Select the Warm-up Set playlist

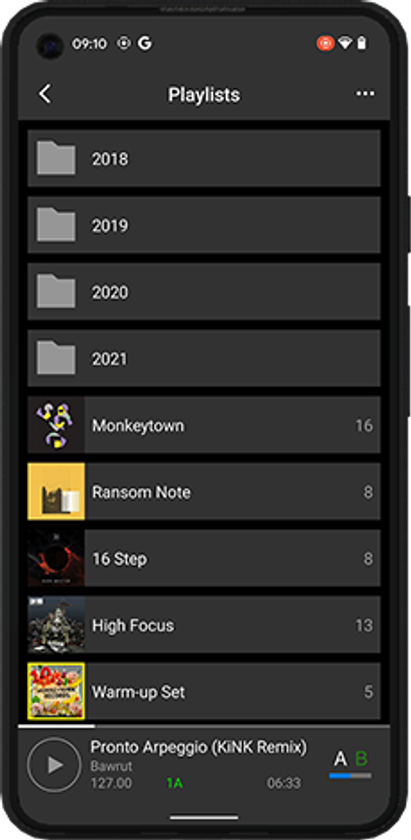click(204, 691)
